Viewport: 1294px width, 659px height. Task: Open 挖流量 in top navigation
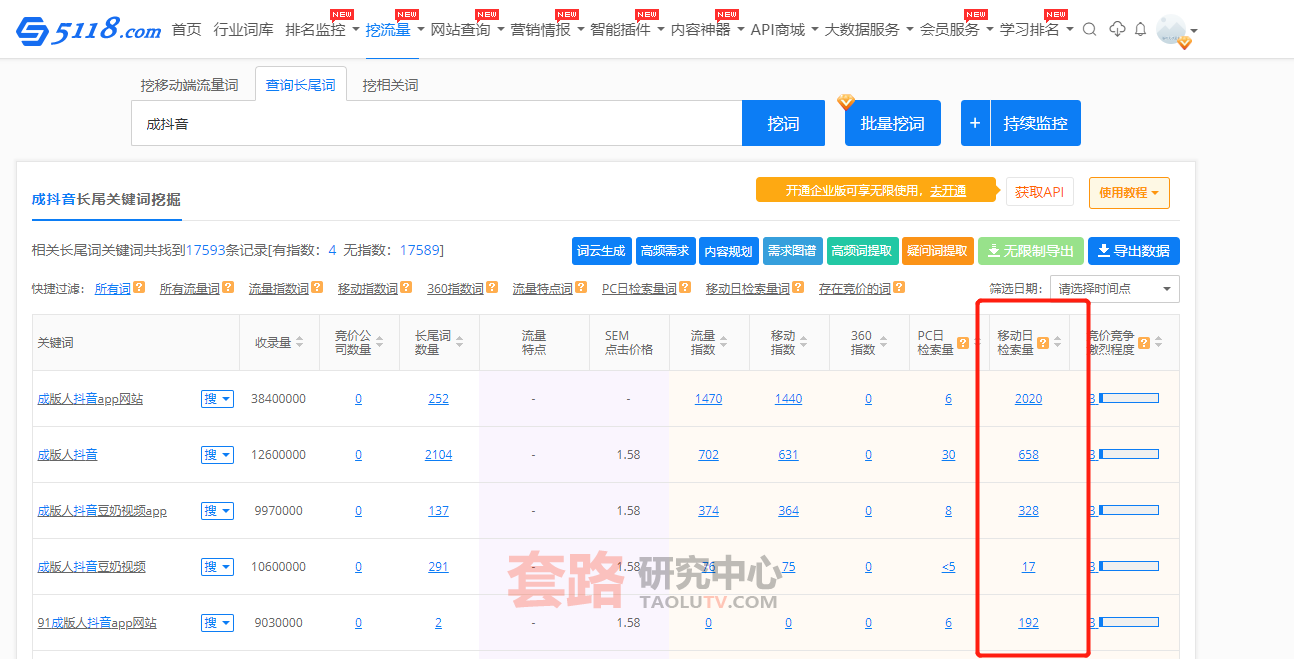[x=388, y=30]
